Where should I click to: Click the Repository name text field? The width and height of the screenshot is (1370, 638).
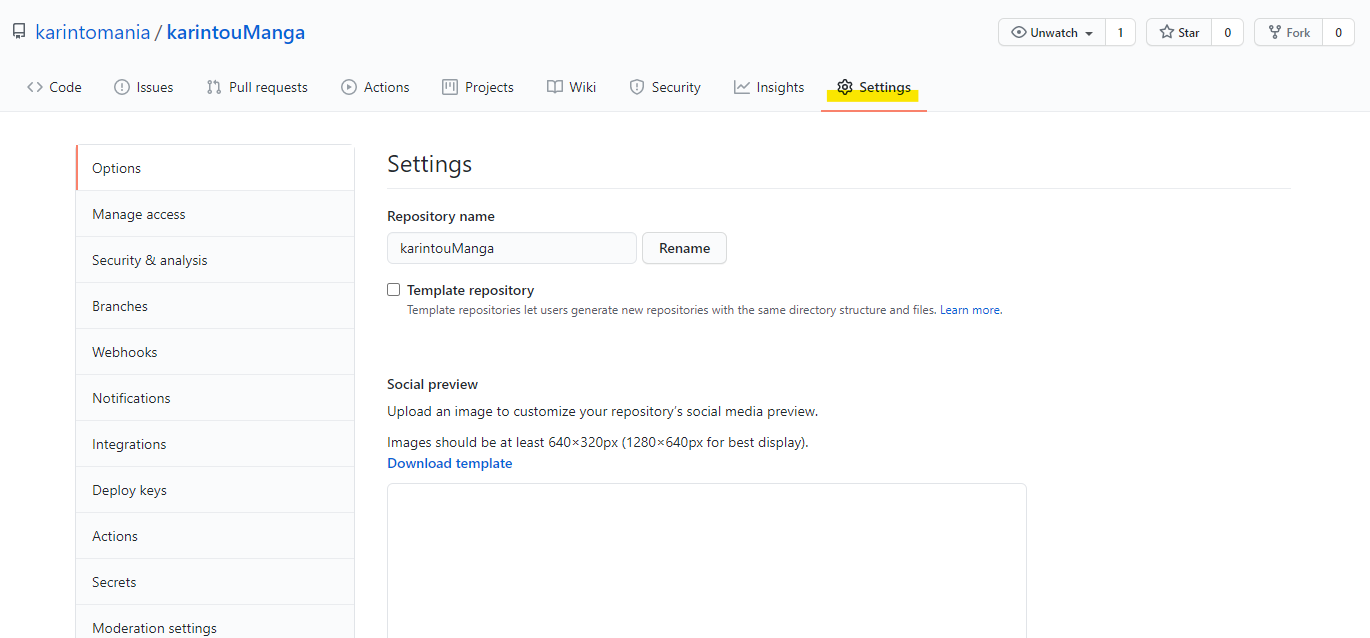click(512, 248)
